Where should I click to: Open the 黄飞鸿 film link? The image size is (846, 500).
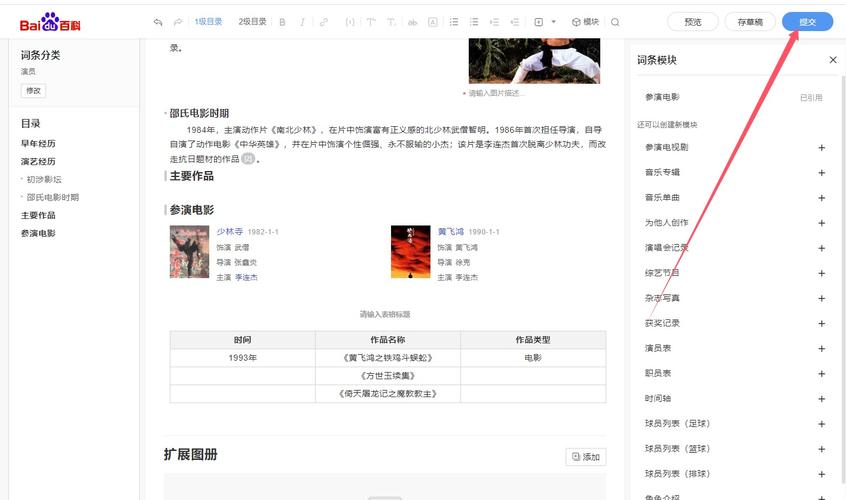click(x=451, y=231)
